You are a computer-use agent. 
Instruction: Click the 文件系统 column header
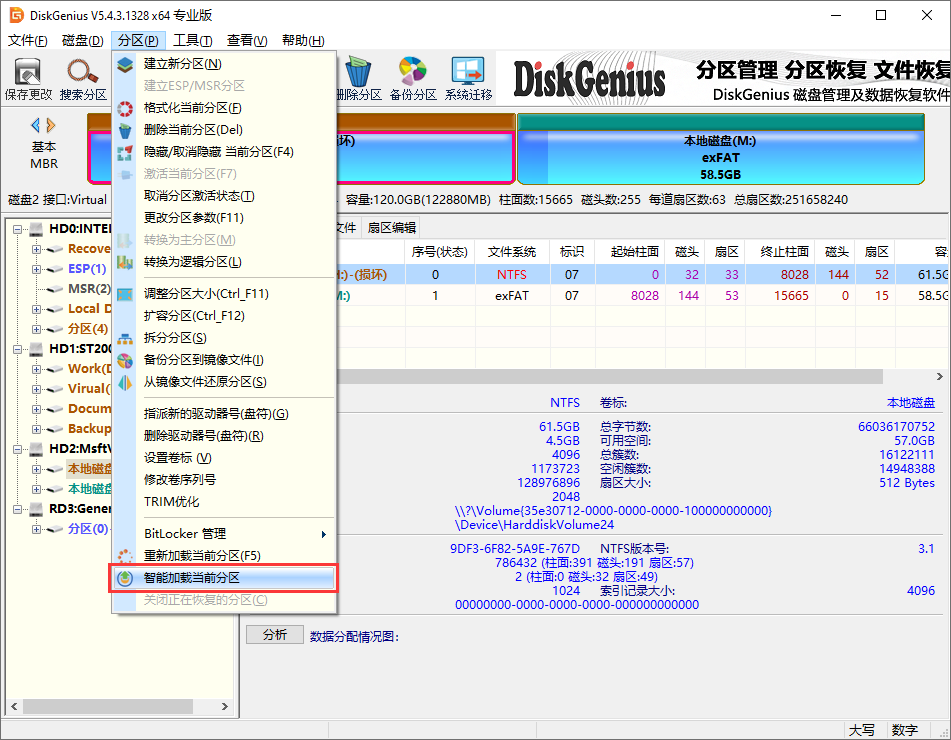(512, 252)
